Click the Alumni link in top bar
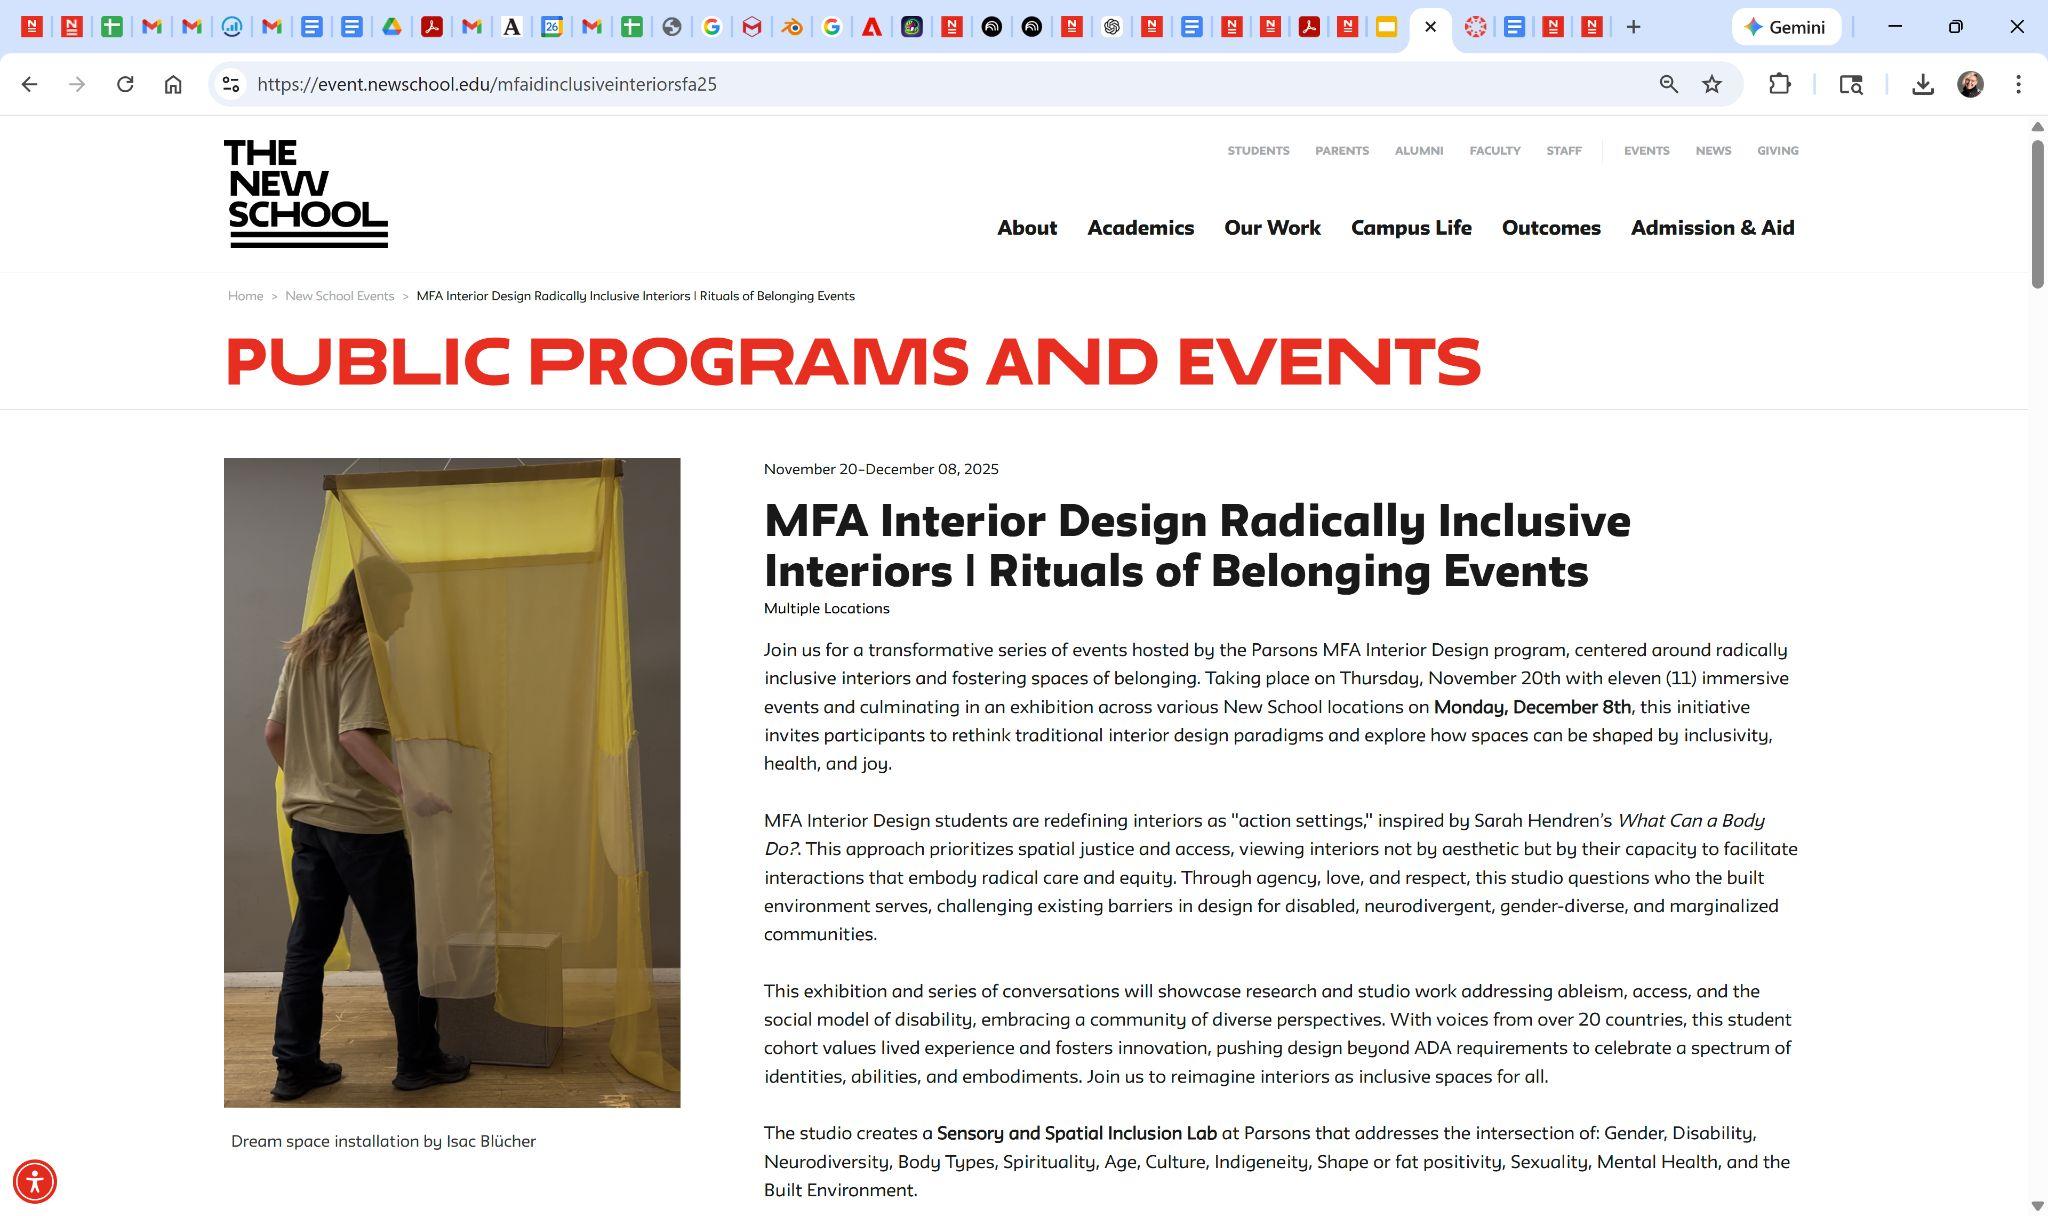The image size is (2048, 1216). click(x=1418, y=151)
